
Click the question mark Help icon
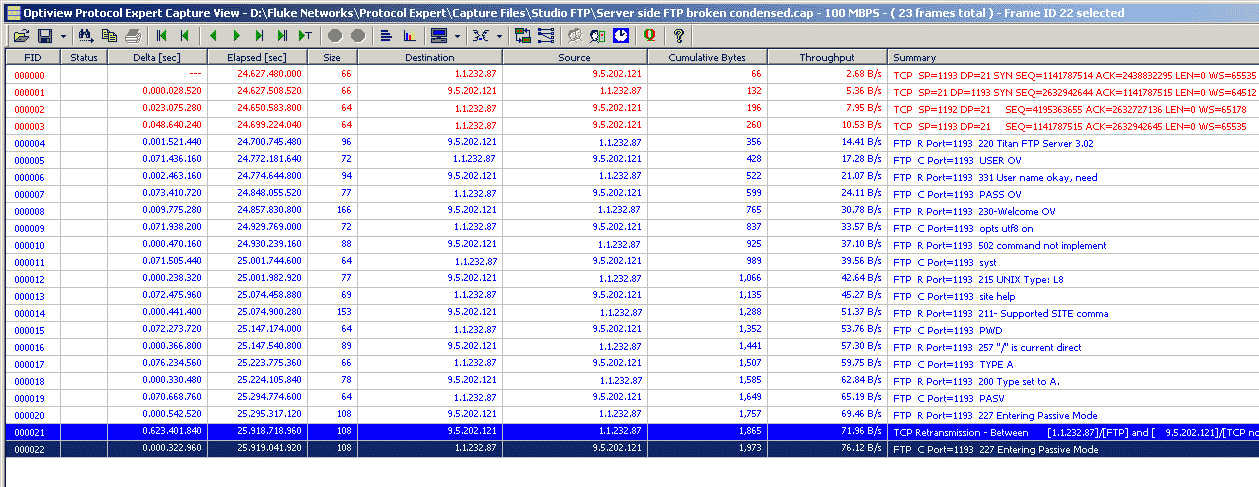[x=678, y=35]
